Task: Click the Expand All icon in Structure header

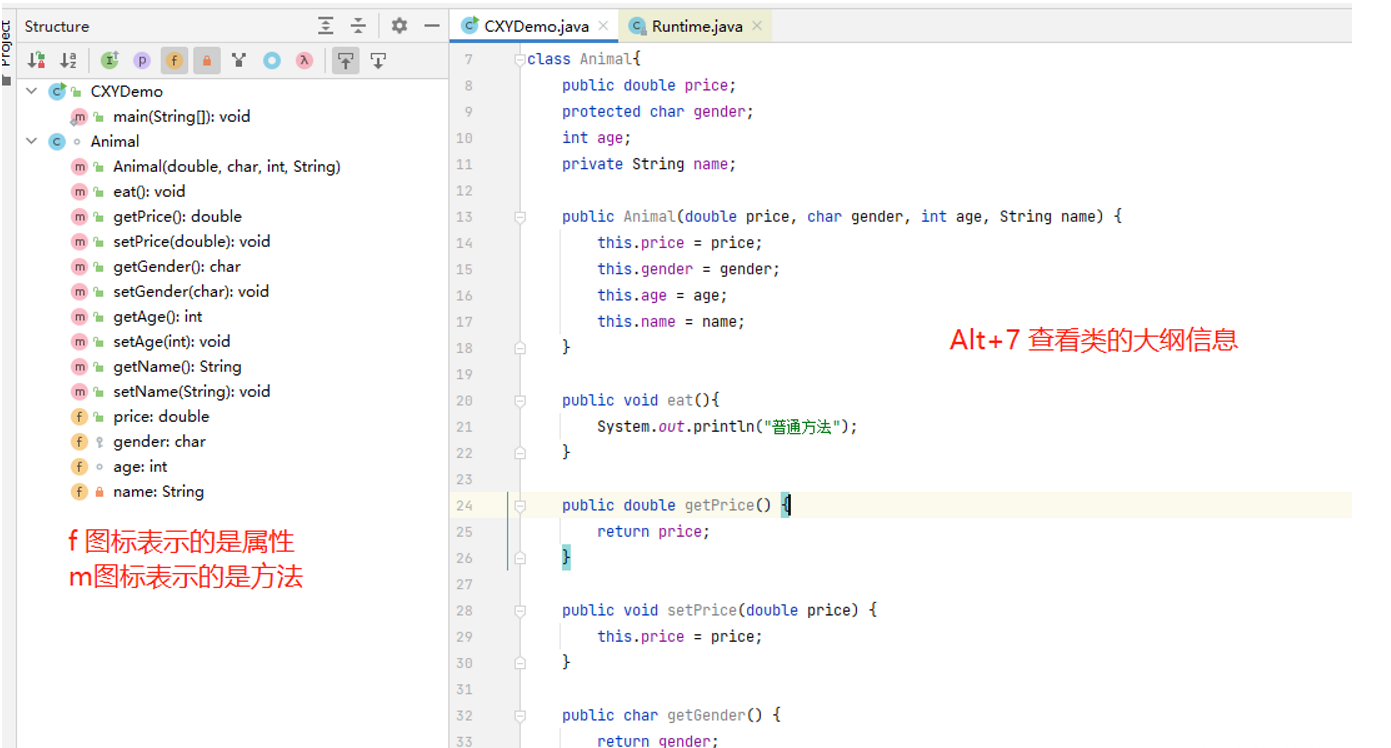Action: pos(326,26)
